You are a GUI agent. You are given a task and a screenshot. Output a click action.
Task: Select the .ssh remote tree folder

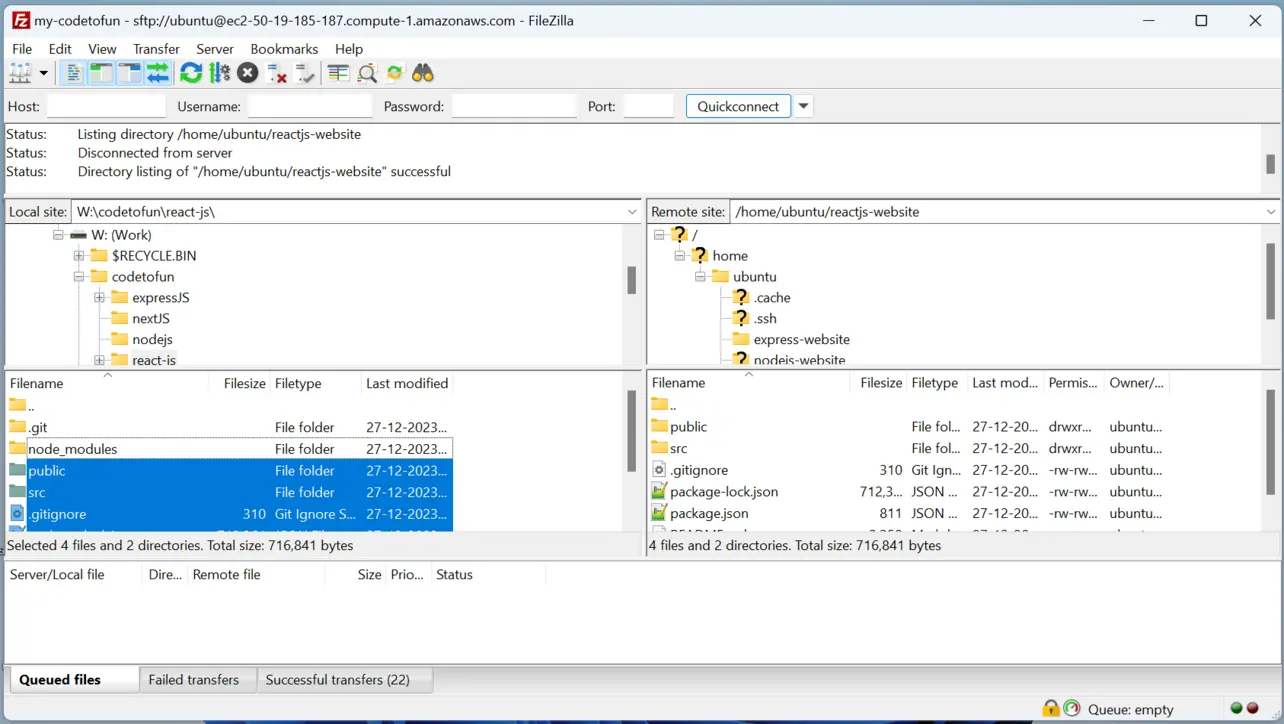coord(765,319)
